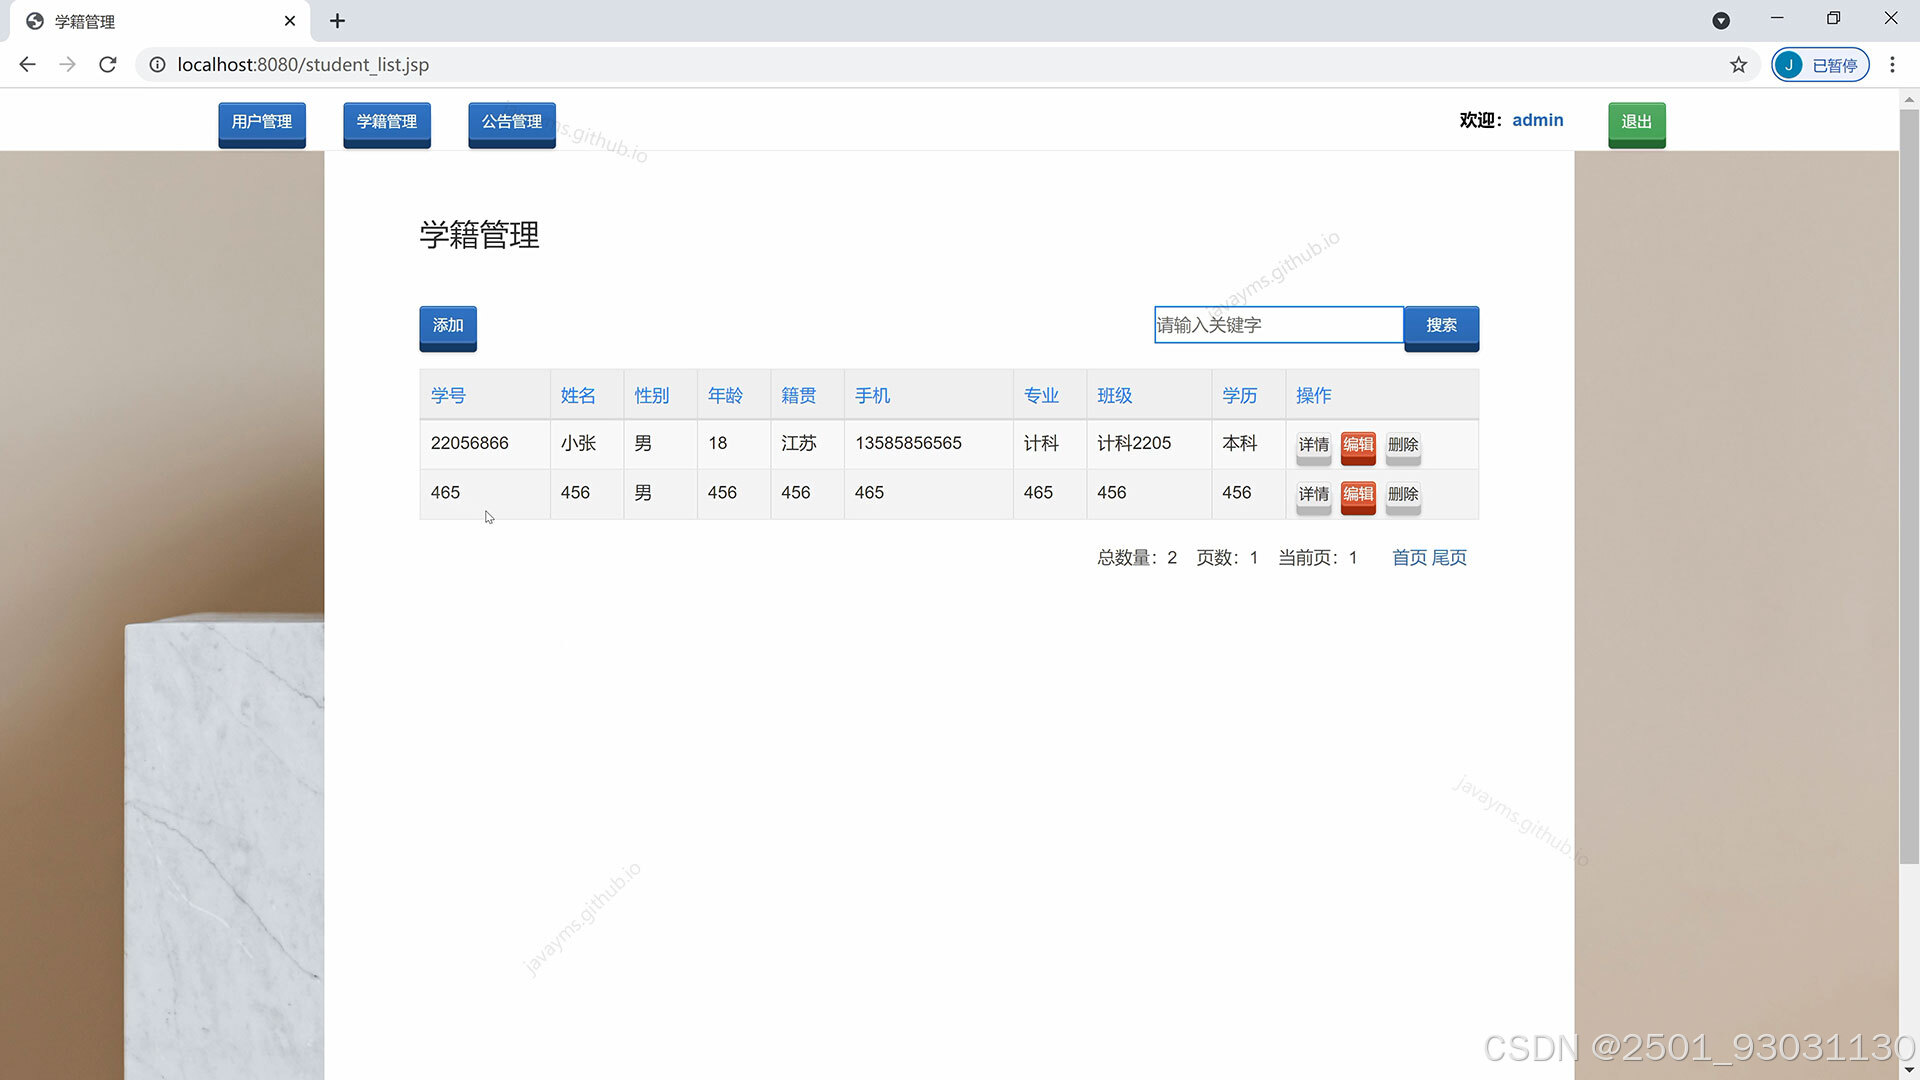Click the 学籍管理 page heading
This screenshot has width=1920, height=1080.
click(479, 235)
